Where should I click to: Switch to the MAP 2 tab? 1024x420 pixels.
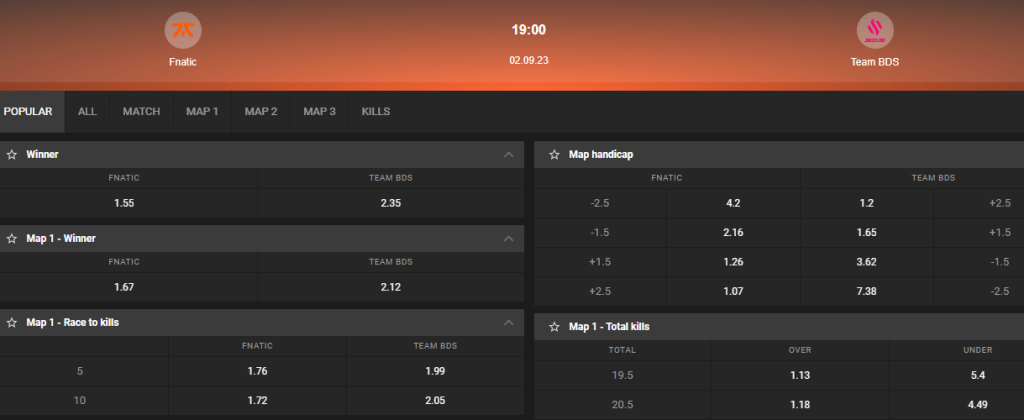(x=261, y=112)
